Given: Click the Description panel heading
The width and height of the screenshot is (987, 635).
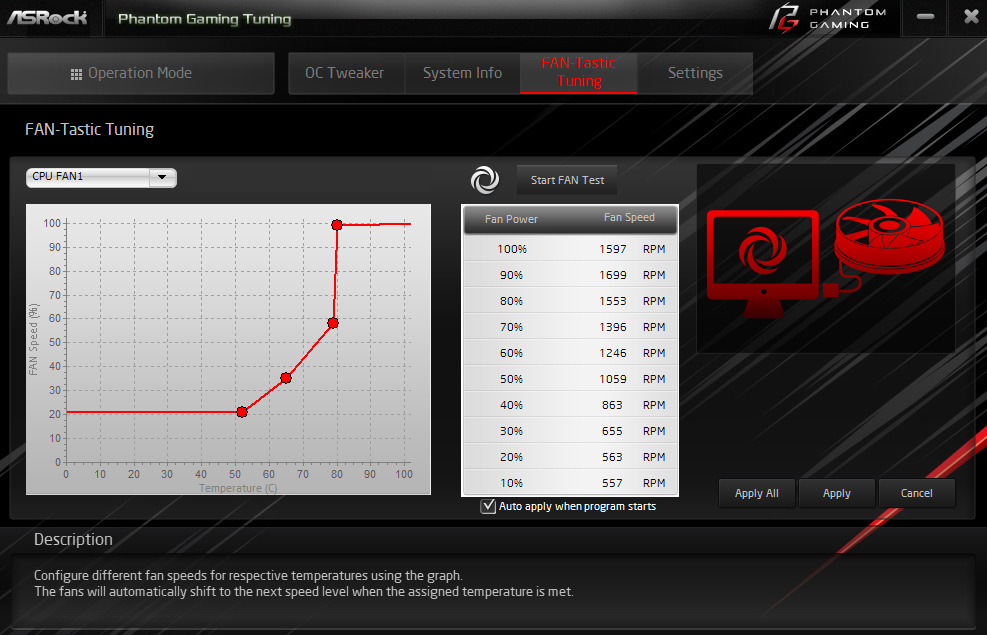Looking at the screenshot, I should click(73, 539).
